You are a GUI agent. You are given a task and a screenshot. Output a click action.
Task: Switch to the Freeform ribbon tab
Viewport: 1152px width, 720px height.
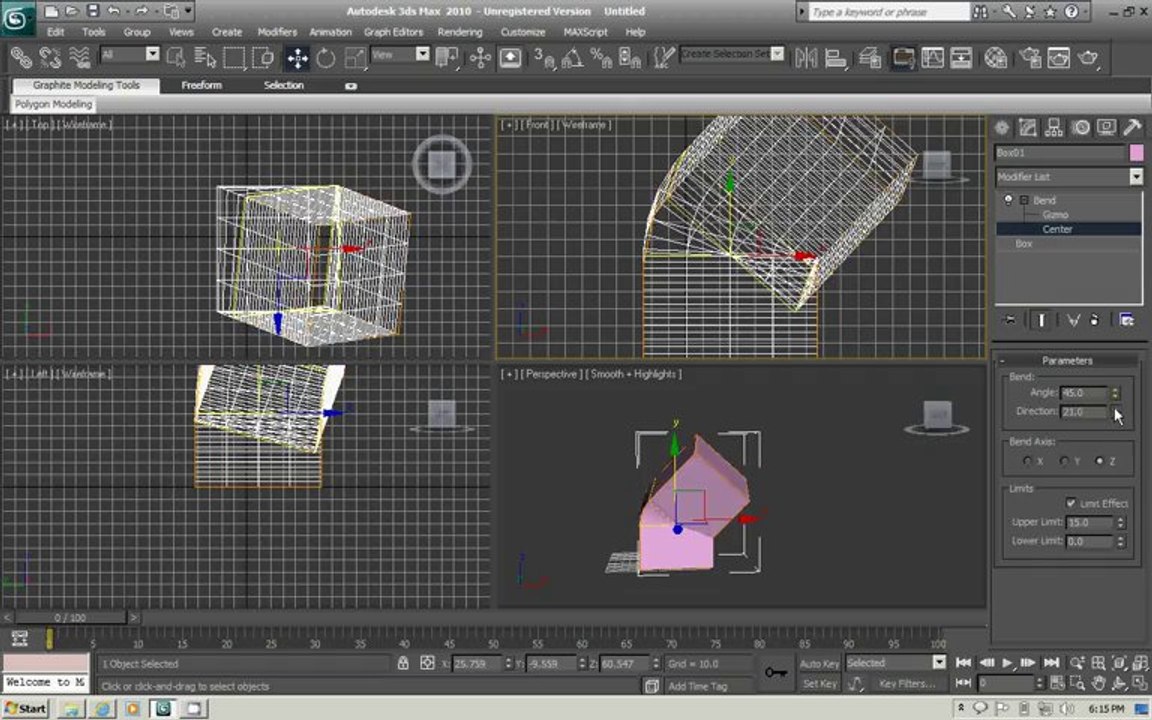(x=201, y=85)
